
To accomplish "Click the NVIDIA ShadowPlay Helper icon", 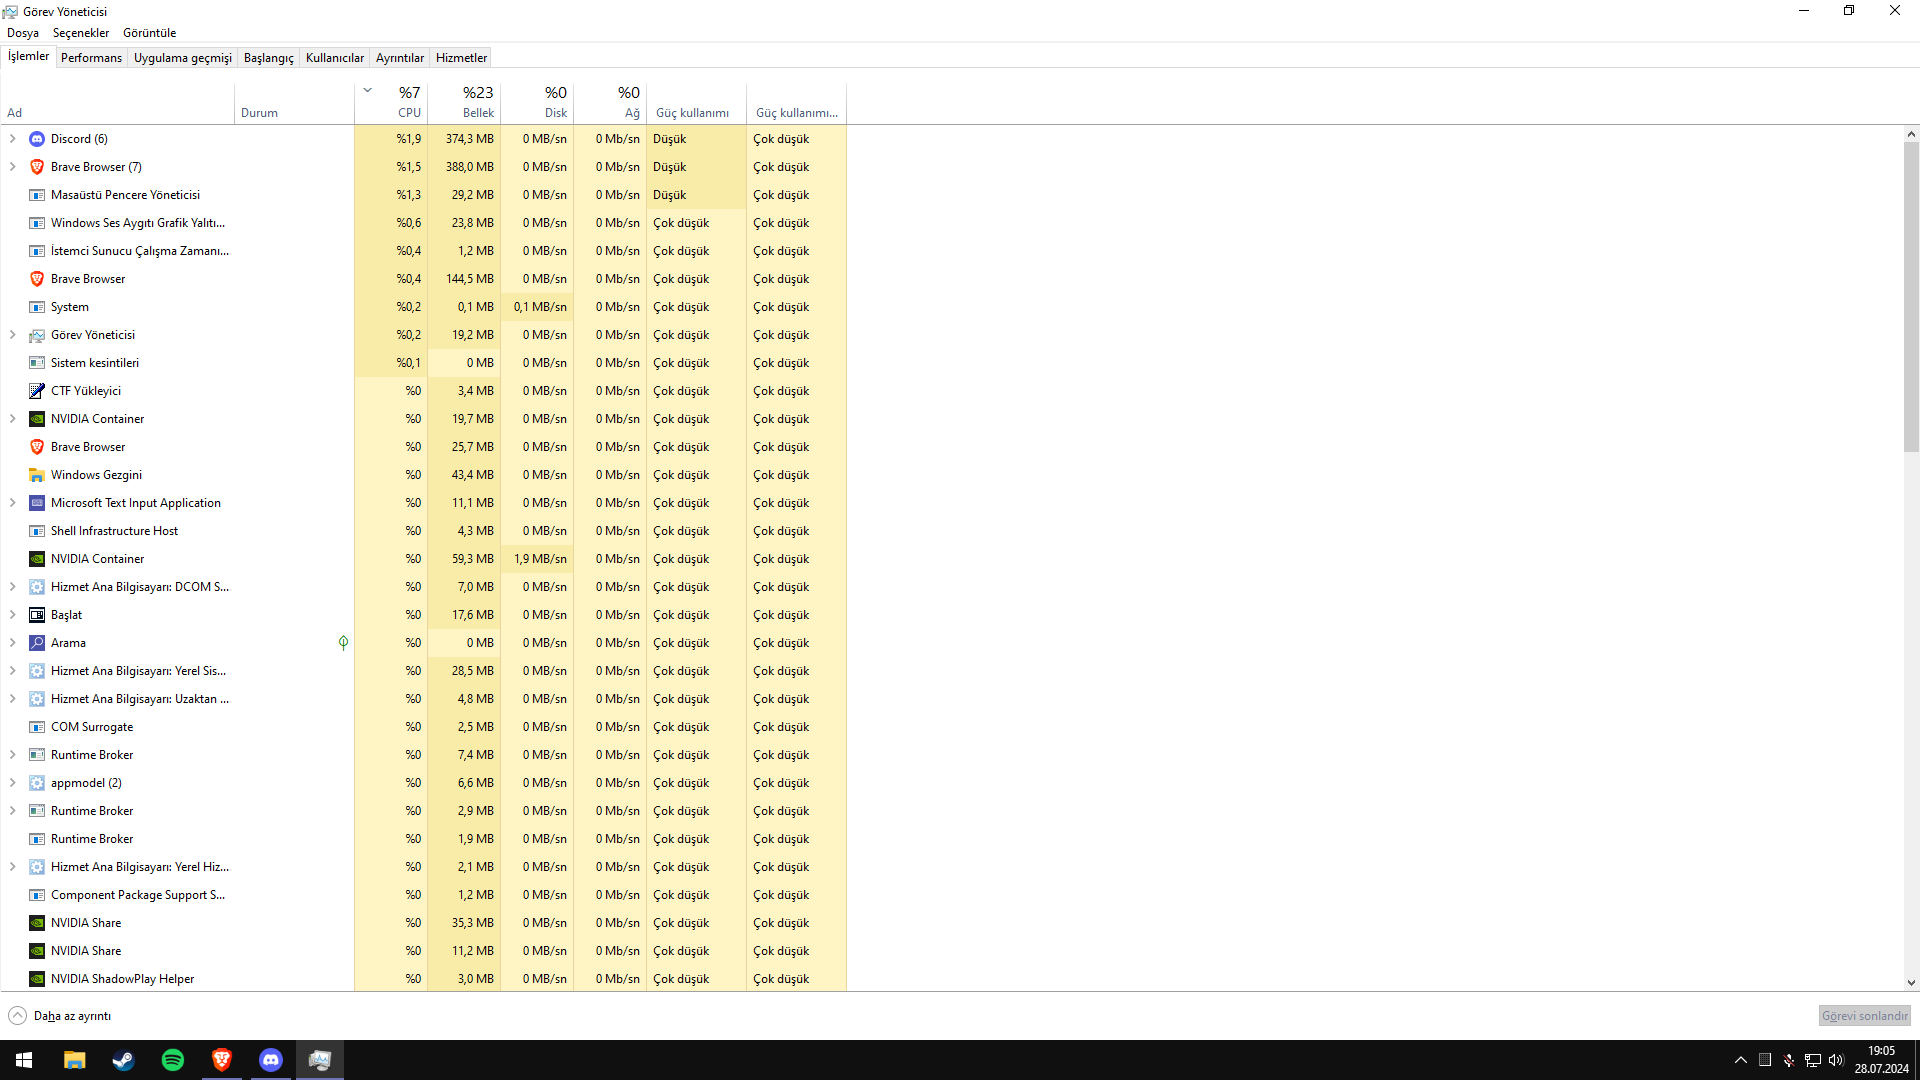I will [x=37, y=979].
